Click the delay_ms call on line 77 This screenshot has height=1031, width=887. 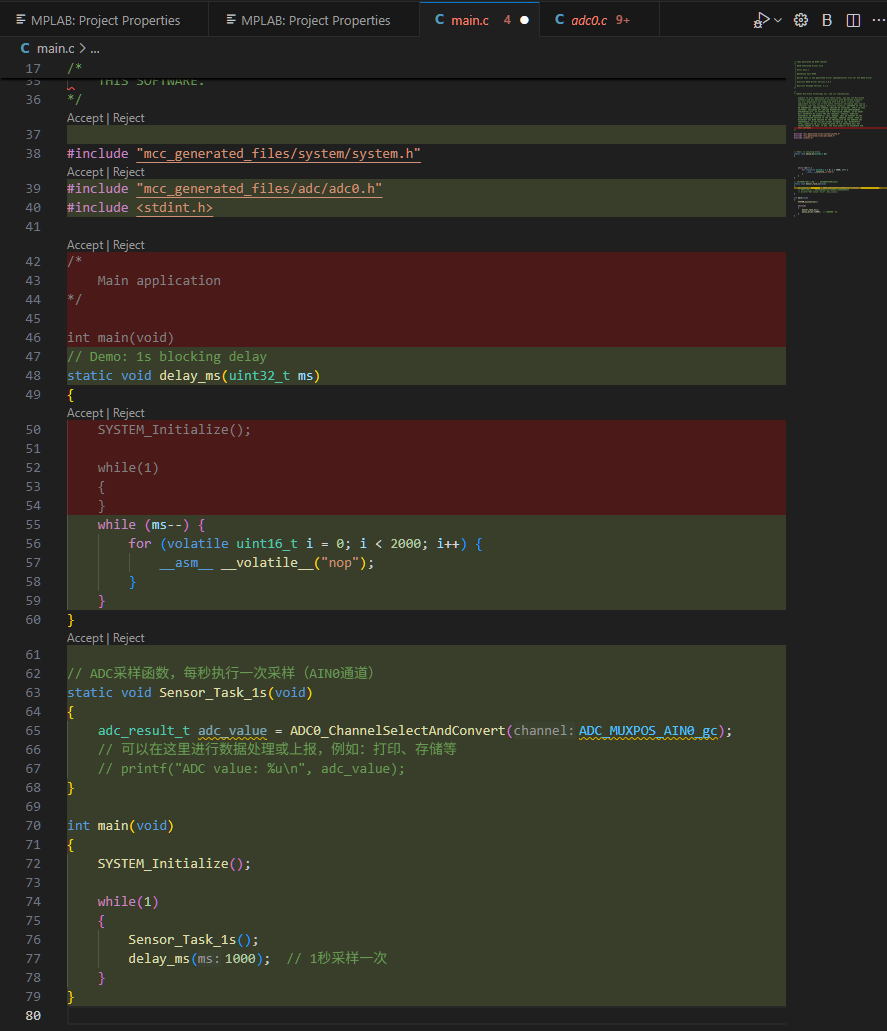click(x=159, y=959)
